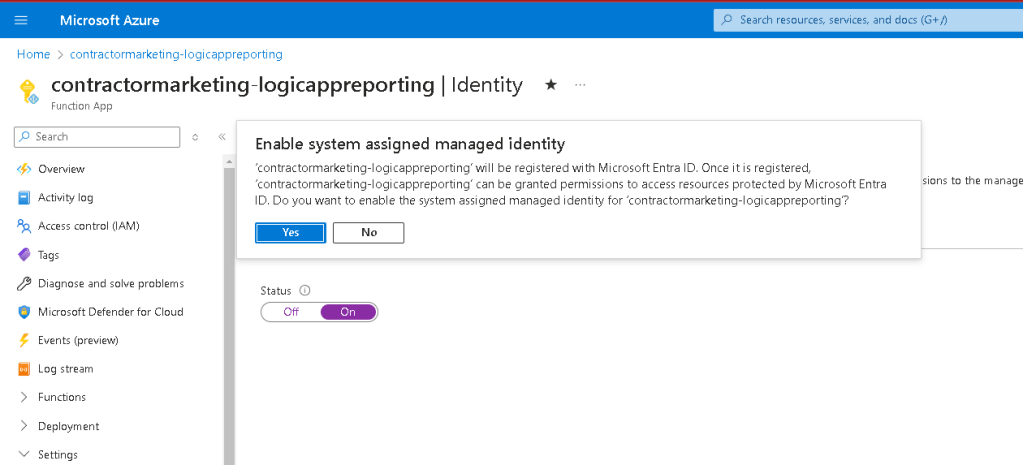Click the search magnifier in sidebar
Viewport: 1023px width, 465px height.
click(25, 137)
